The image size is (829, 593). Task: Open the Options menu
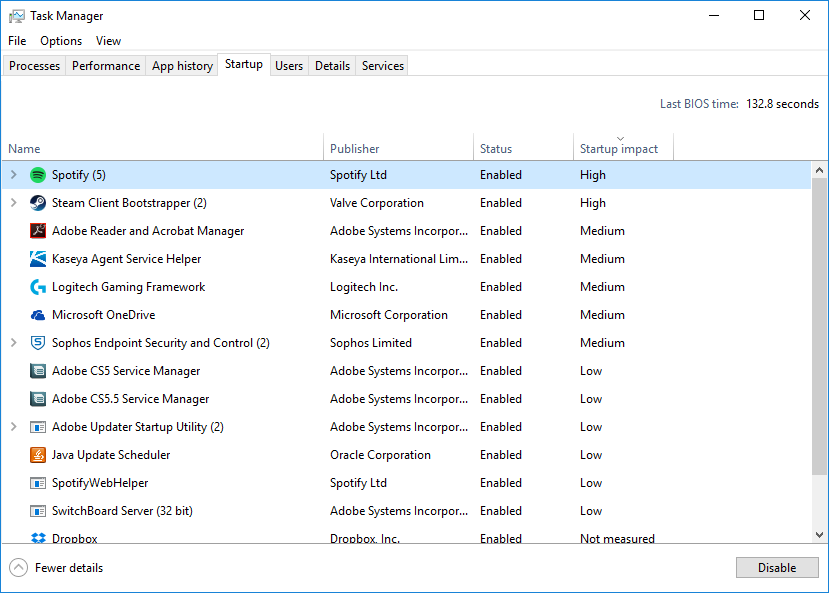60,40
